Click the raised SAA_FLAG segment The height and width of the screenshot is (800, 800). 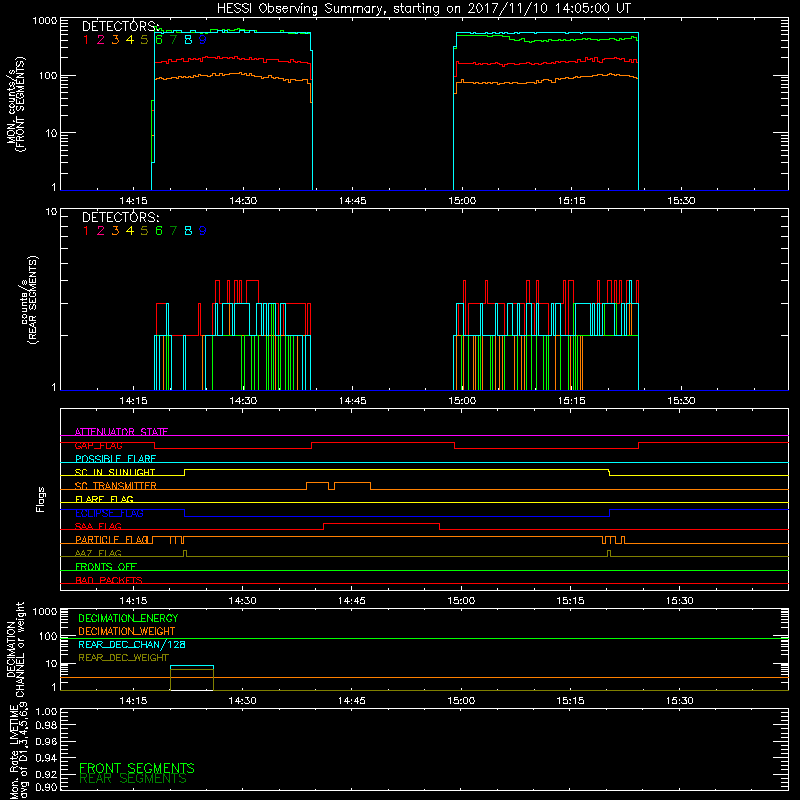382,523
